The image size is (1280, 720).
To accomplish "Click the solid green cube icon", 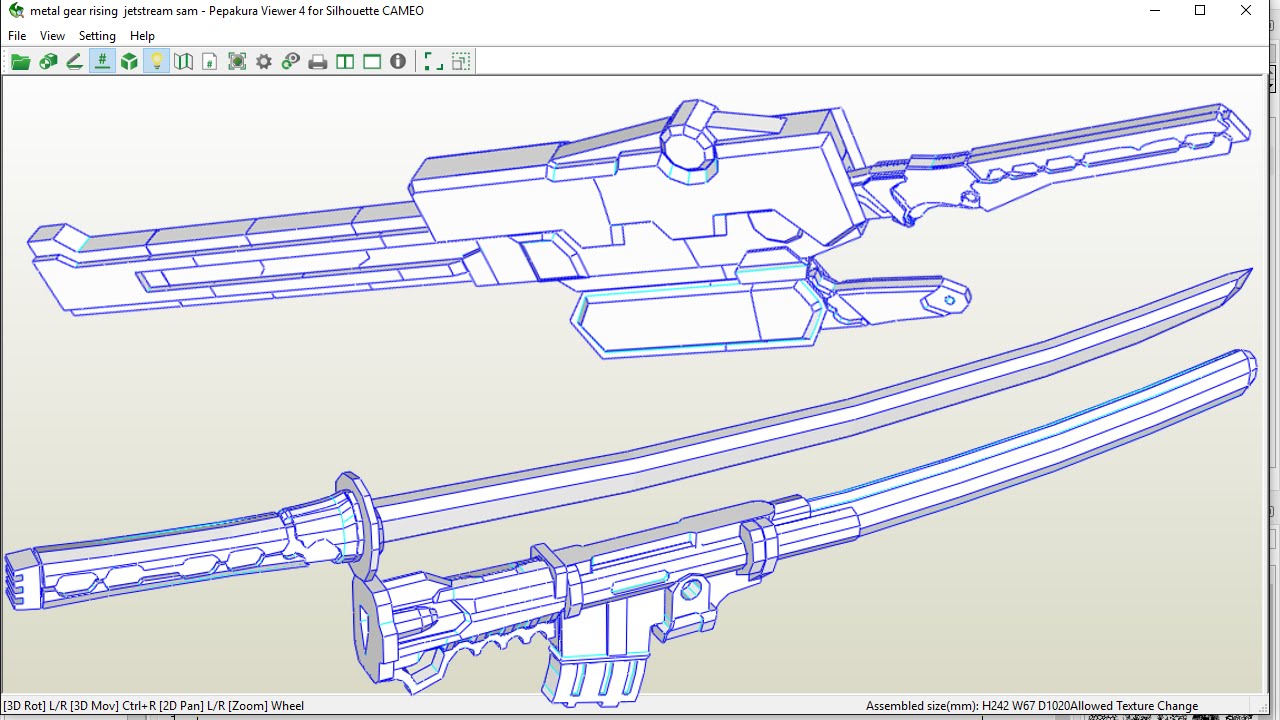I will pyautogui.click(x=129, y=62).
